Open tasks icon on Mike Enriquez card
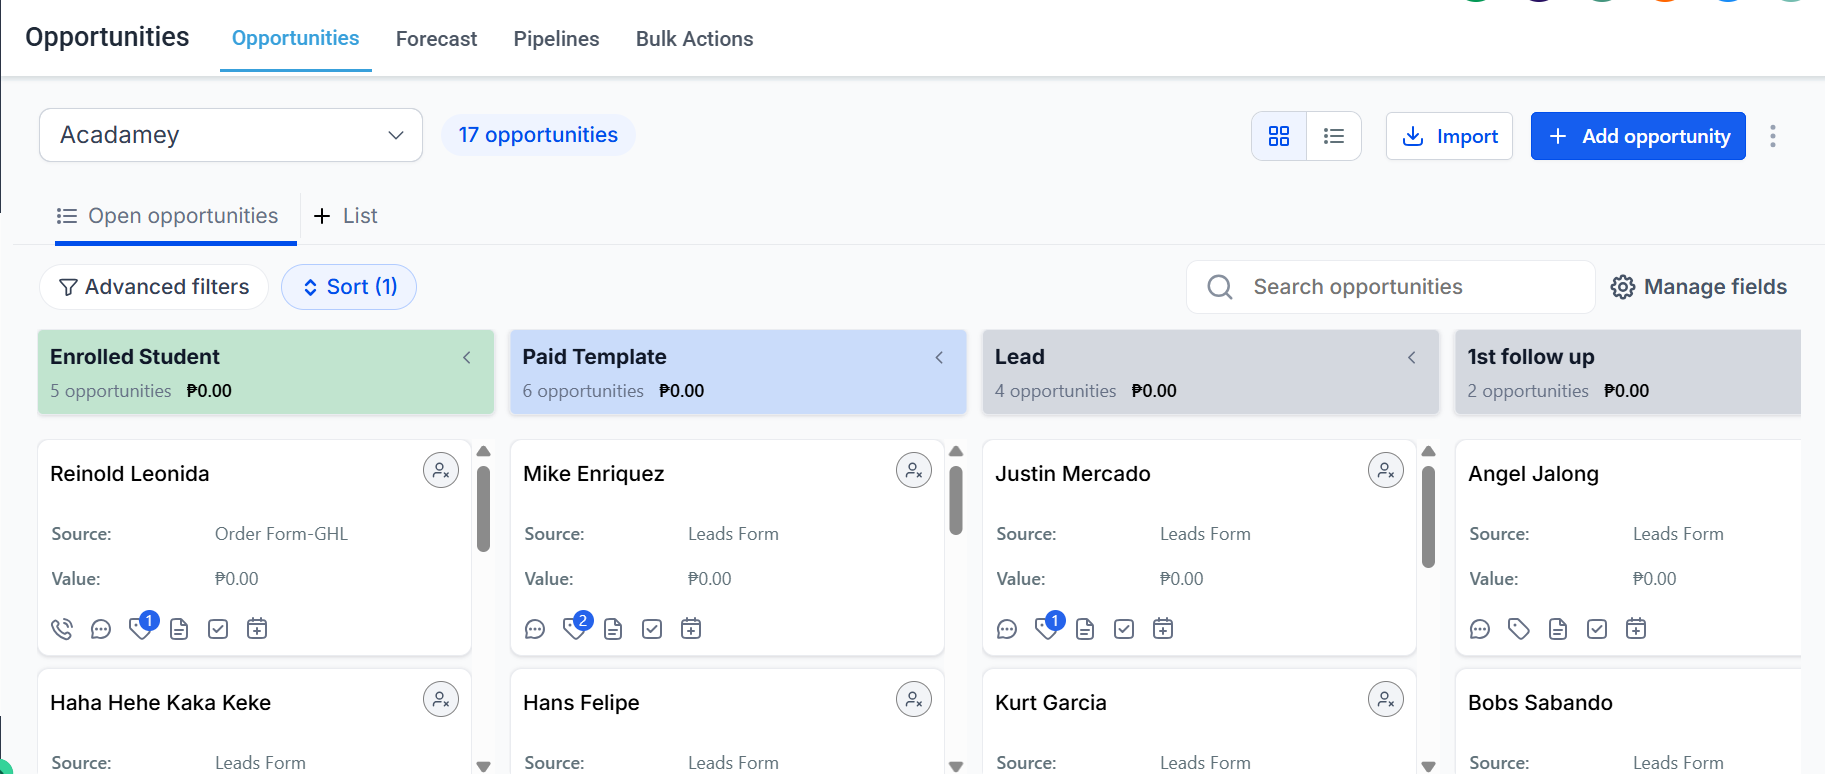The height and width of the screenshot is (774, 1825). pos(652,629)
